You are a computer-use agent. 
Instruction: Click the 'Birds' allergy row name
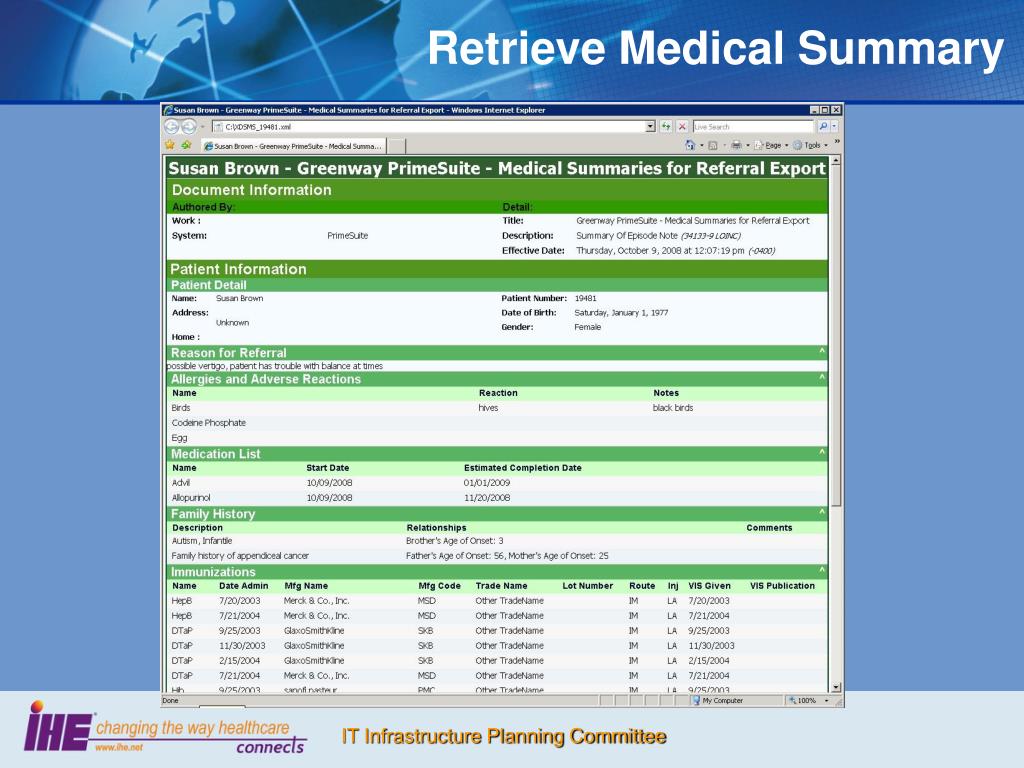point(181,408)
